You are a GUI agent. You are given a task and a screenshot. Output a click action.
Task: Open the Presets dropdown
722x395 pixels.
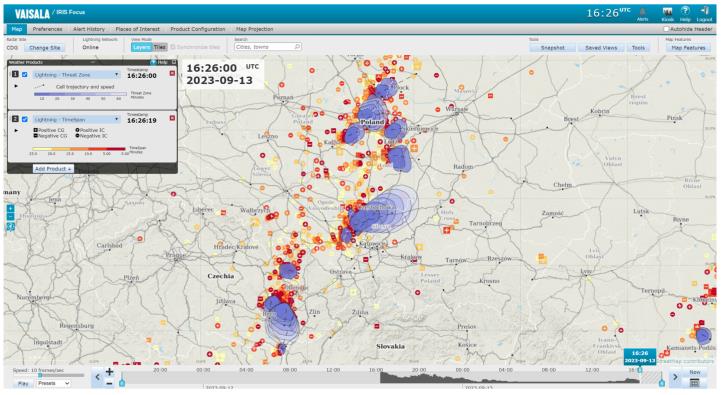(x=53, y=383)
